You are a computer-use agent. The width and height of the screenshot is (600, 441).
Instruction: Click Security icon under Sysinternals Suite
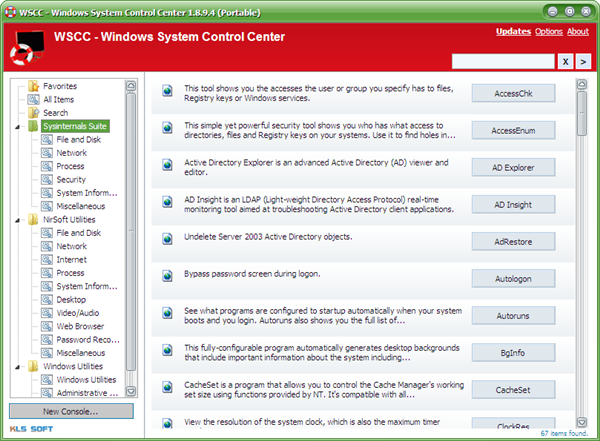point(47,180)
